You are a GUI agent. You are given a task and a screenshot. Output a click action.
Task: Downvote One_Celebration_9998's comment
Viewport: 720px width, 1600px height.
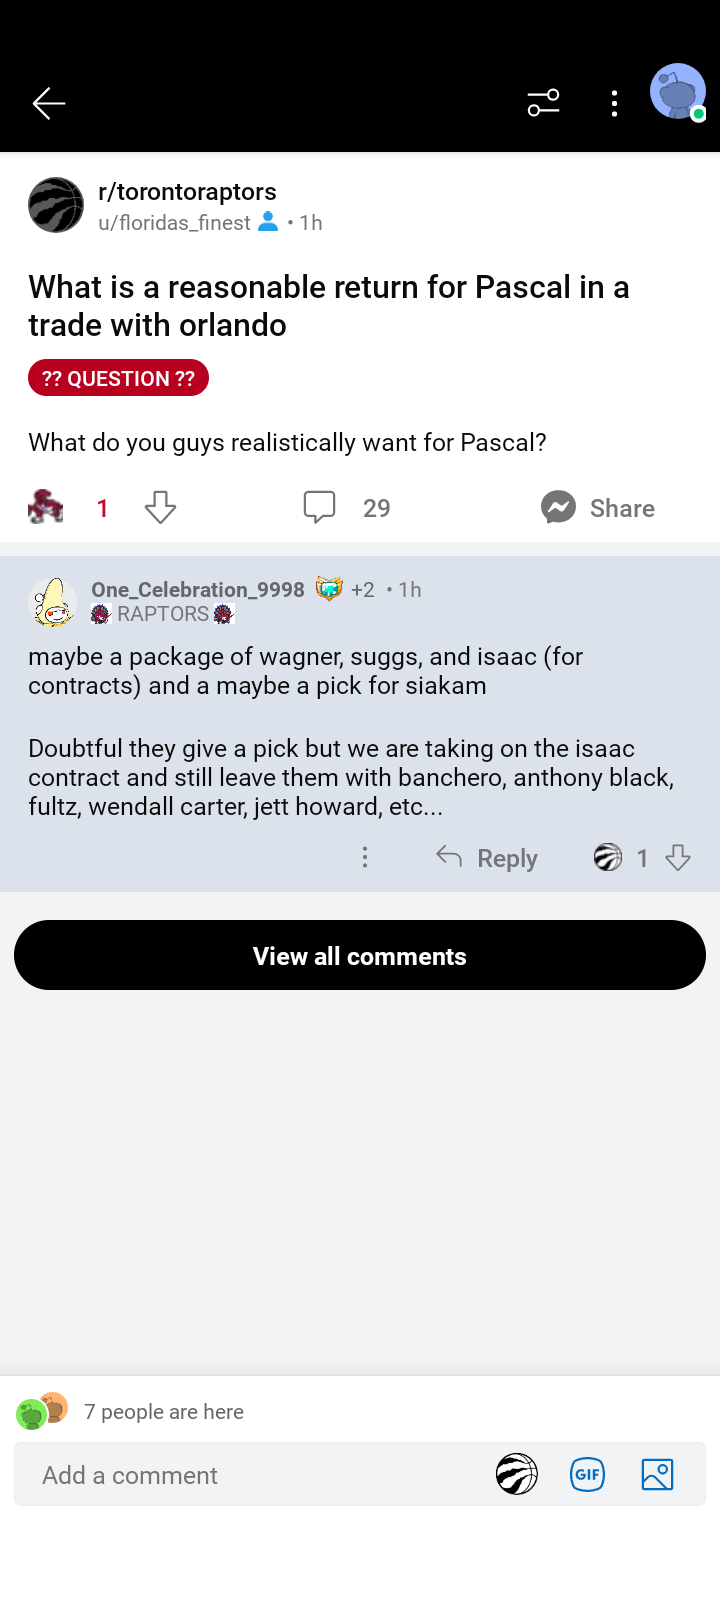click(x=678, y=858)
